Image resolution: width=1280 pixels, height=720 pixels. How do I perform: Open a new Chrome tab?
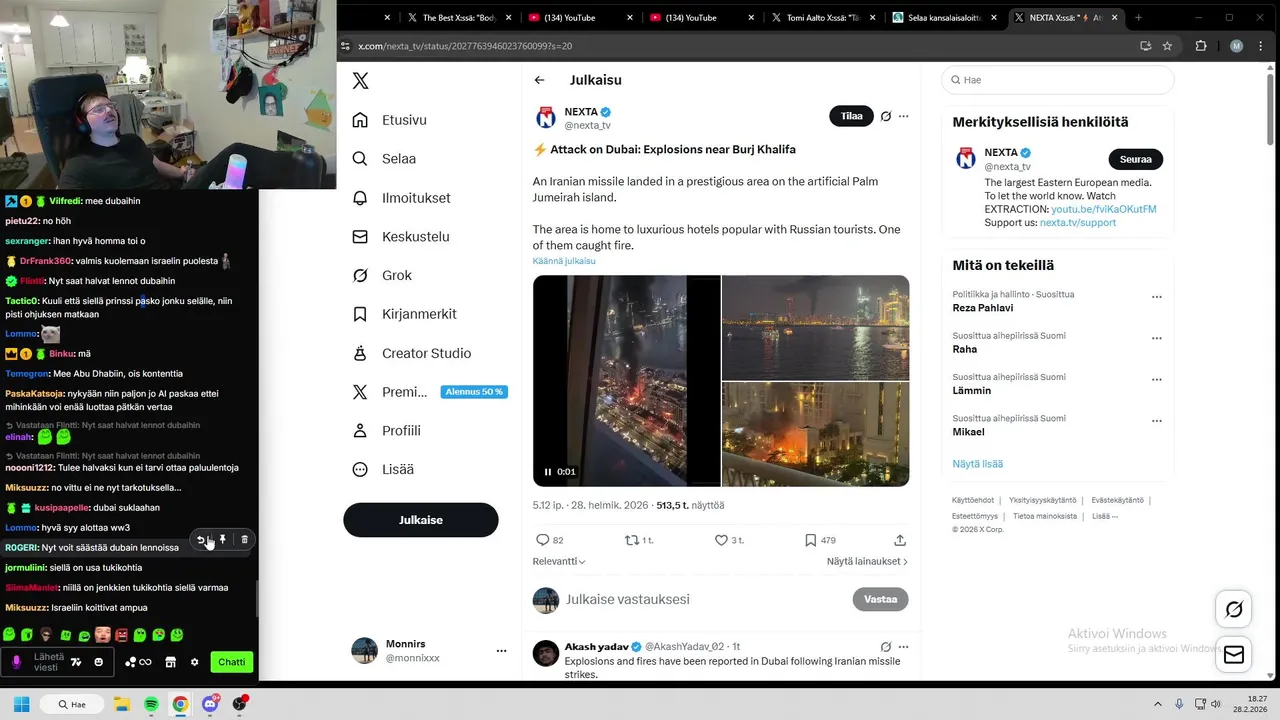point(1138,18)
